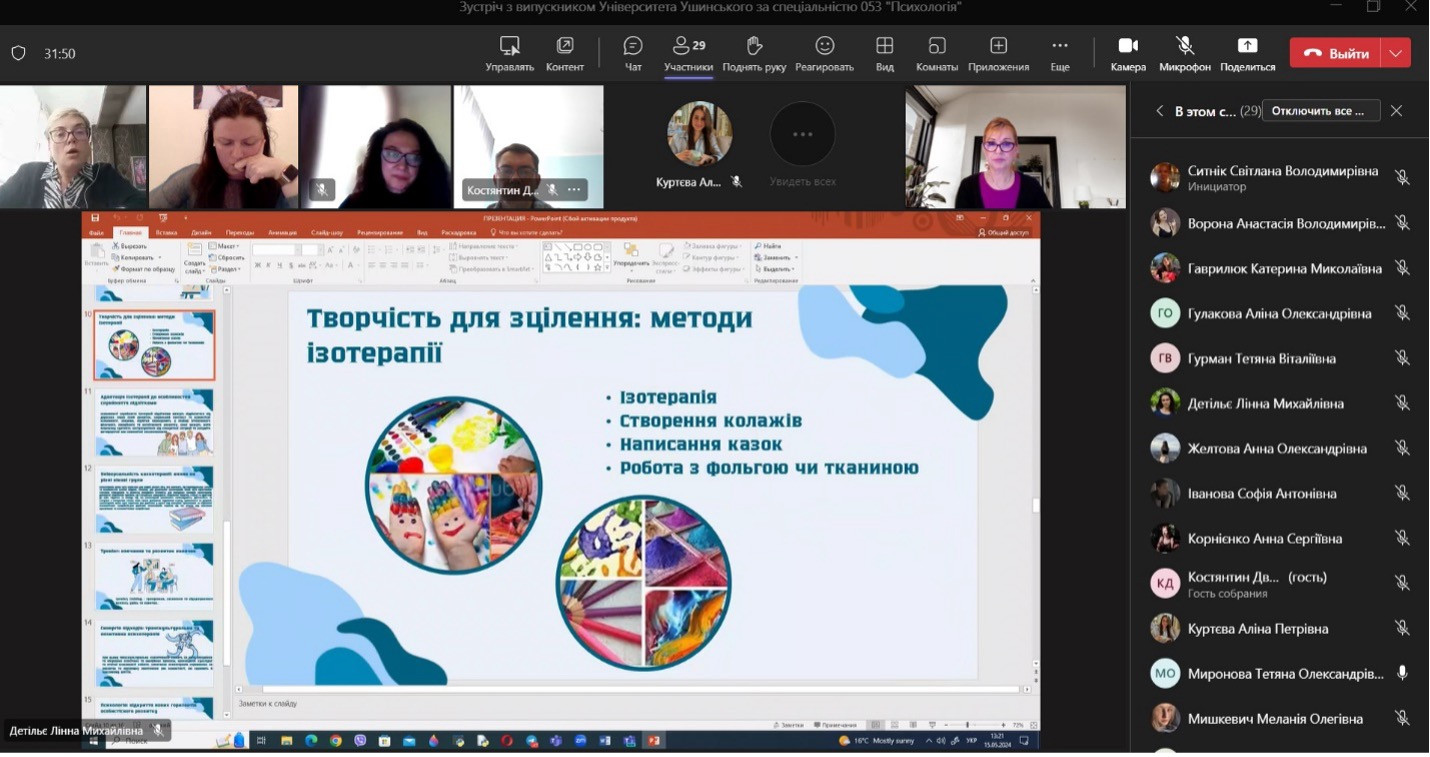Select participant Желтова Анна Олександрівна
The image size is (1430, 757).
[1280, 448]
